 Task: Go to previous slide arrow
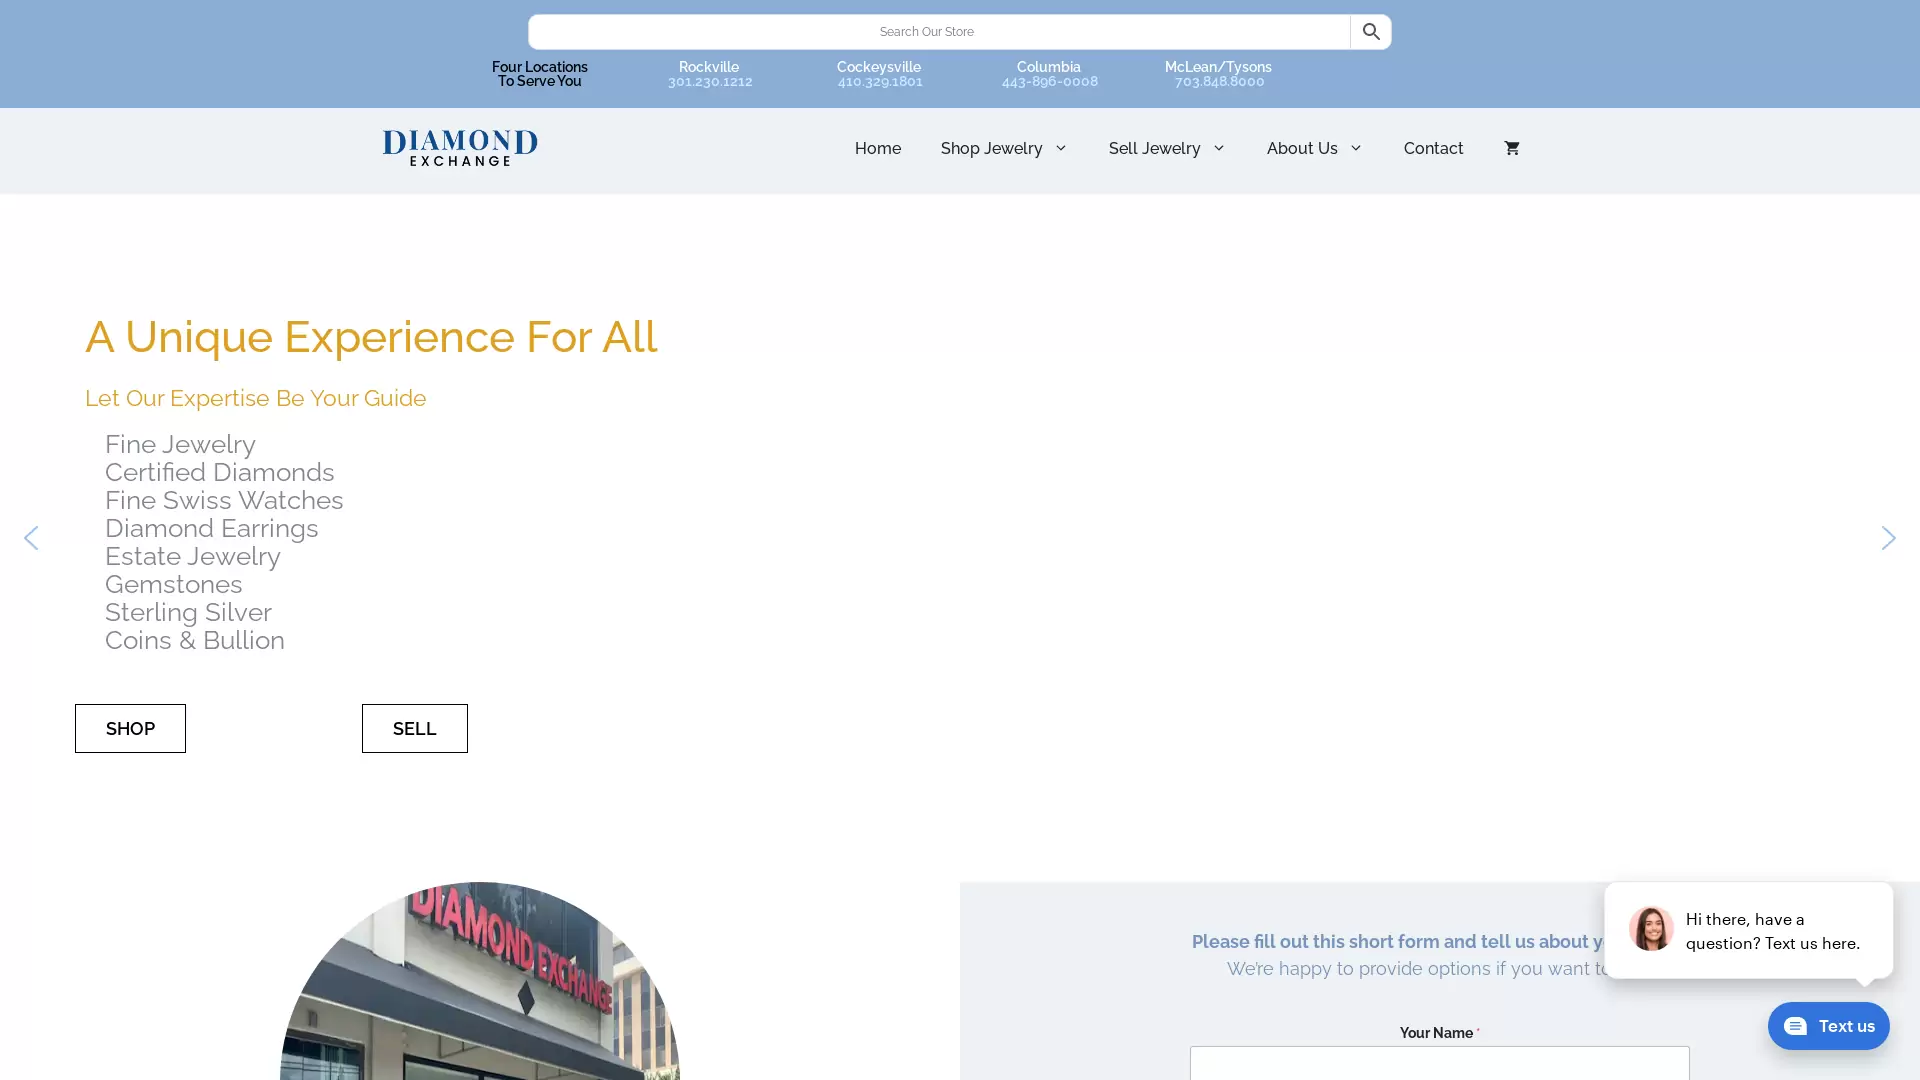(x=31, y=538)
